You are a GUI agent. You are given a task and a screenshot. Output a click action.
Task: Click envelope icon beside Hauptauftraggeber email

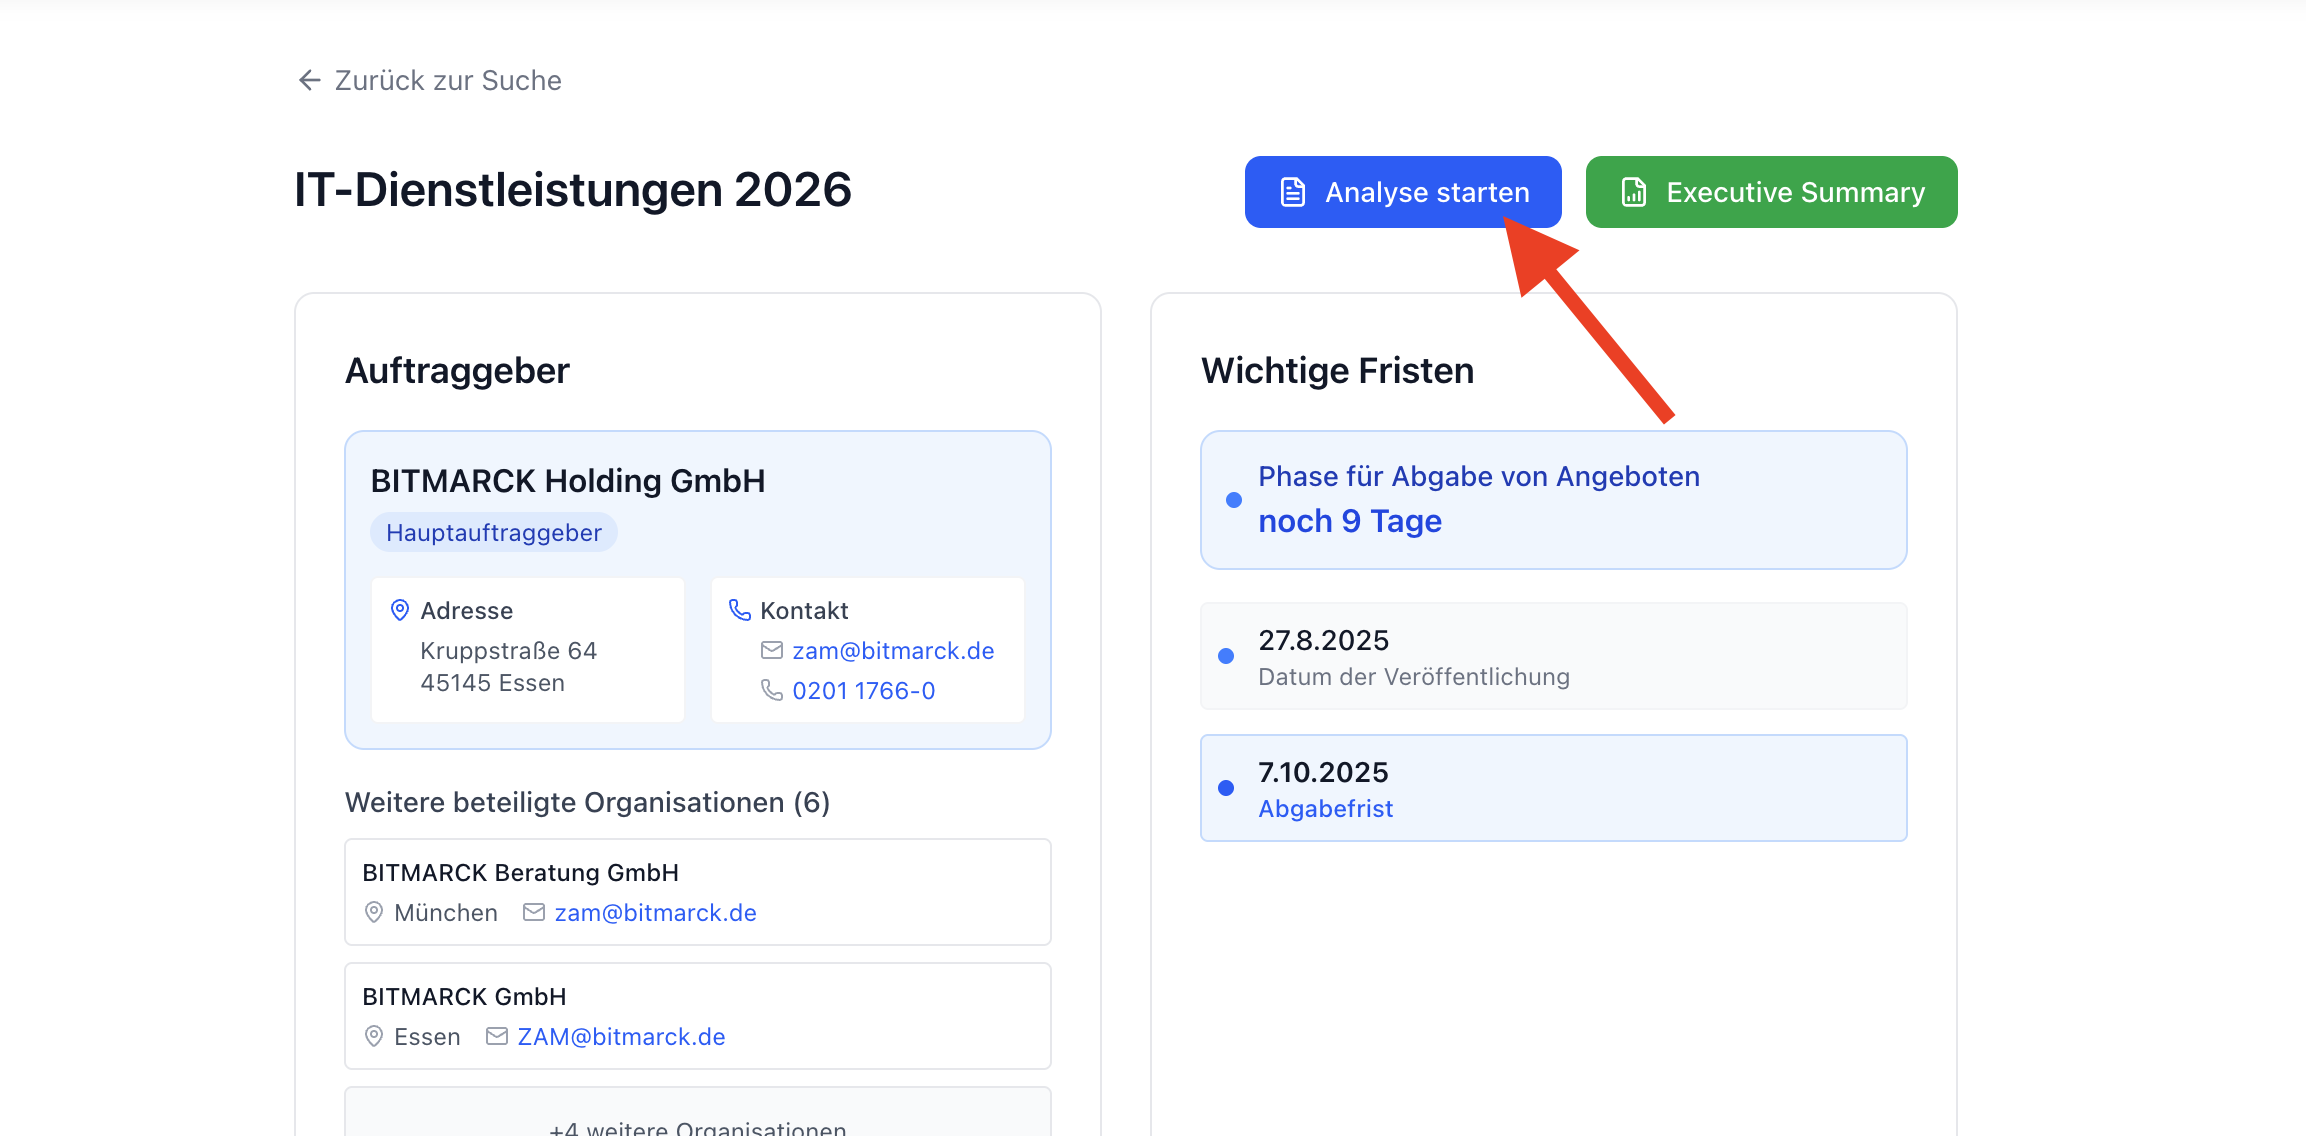[x=772, y=651]
